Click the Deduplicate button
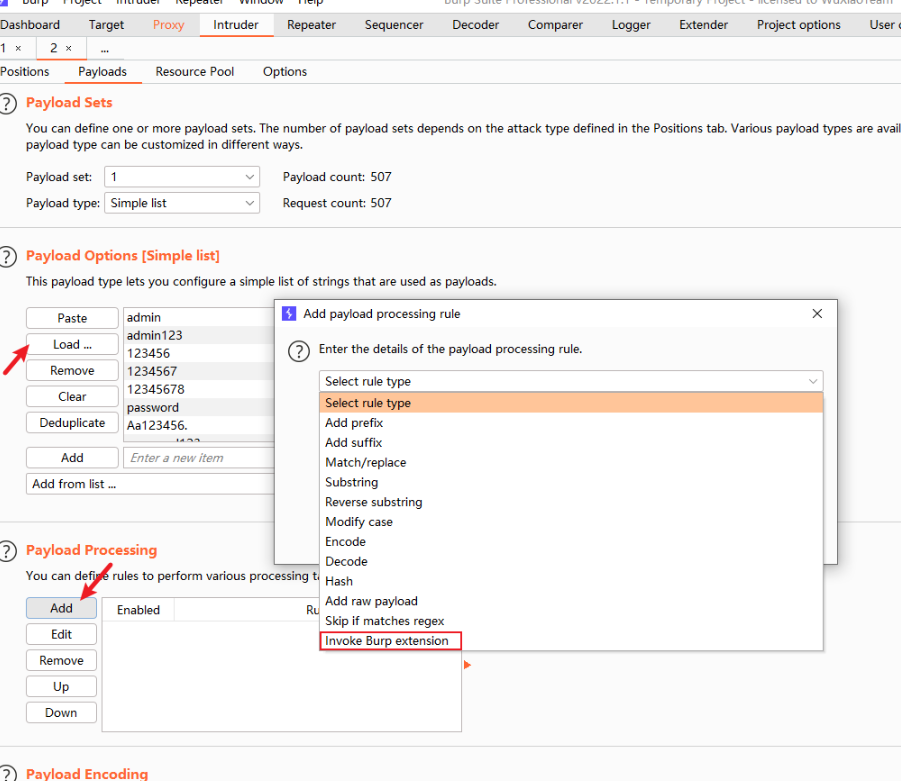This screenshot has width=901, height=781. click(x=72, y=422)
